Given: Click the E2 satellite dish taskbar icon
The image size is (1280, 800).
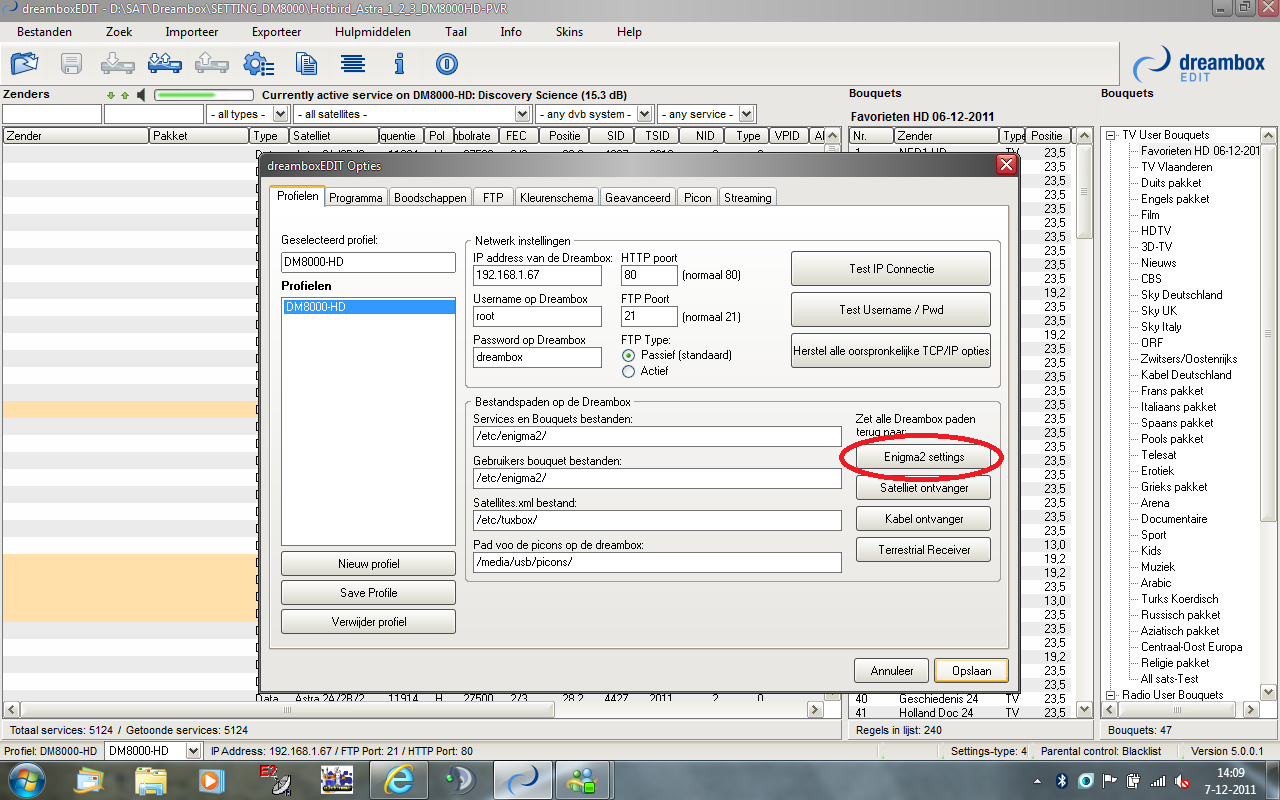Looking at the screenshot, I should pyautogui.click(x=274, y=779).
